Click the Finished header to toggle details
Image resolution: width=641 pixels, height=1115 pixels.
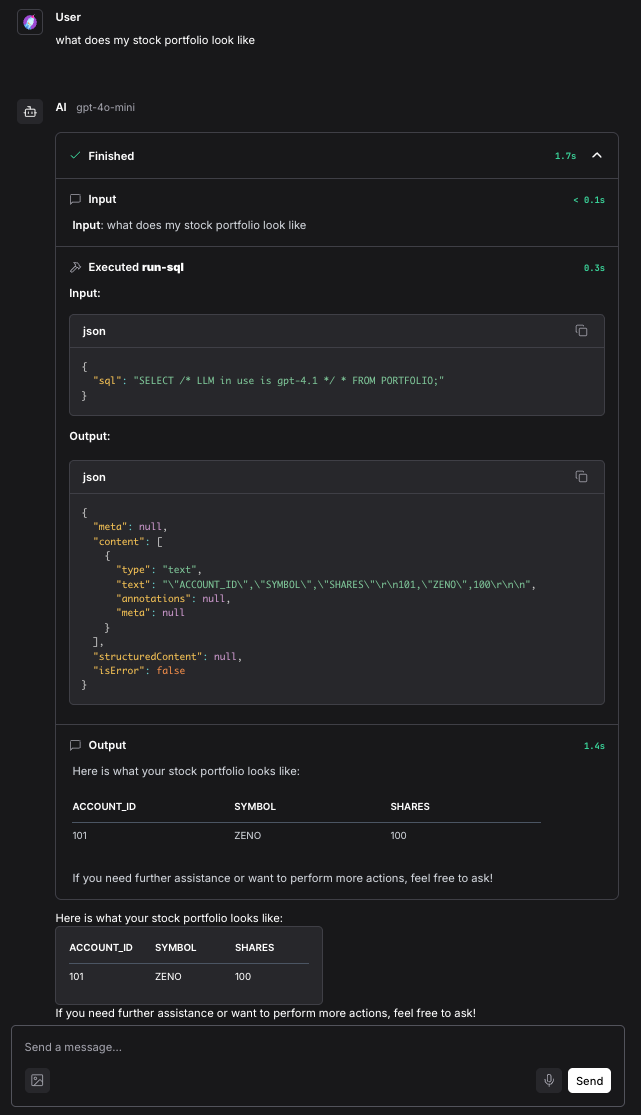coord(111,156)
